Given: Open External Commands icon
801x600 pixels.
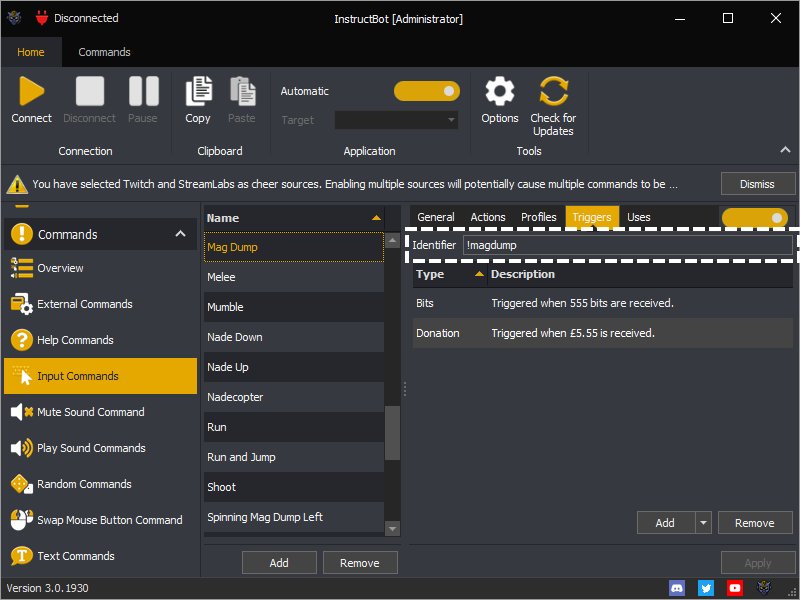Looking at the screenshot, I should (21, 304).
